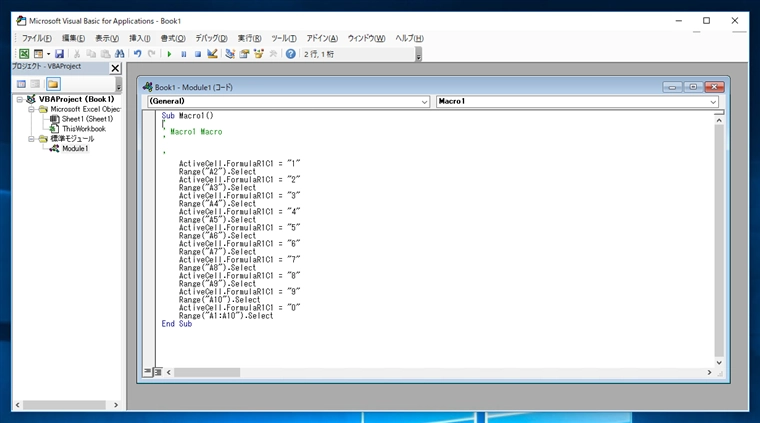
Task: Collapse the VBAProject (Book1) node
Action: [x=20, y=99]
